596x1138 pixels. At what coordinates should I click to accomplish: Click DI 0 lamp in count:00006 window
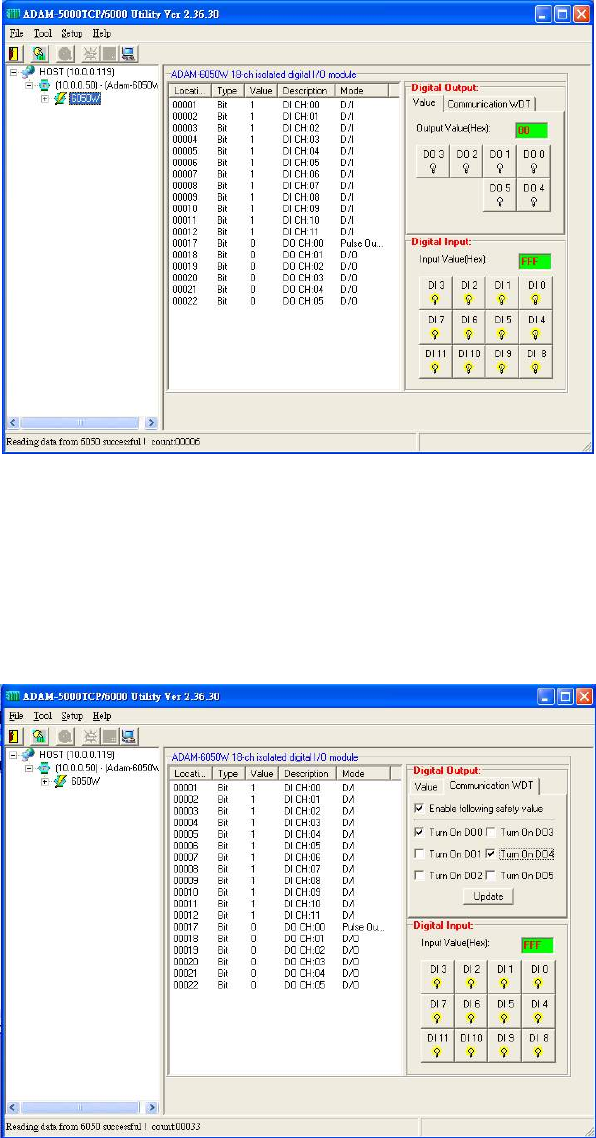click(x=536, y=292)
